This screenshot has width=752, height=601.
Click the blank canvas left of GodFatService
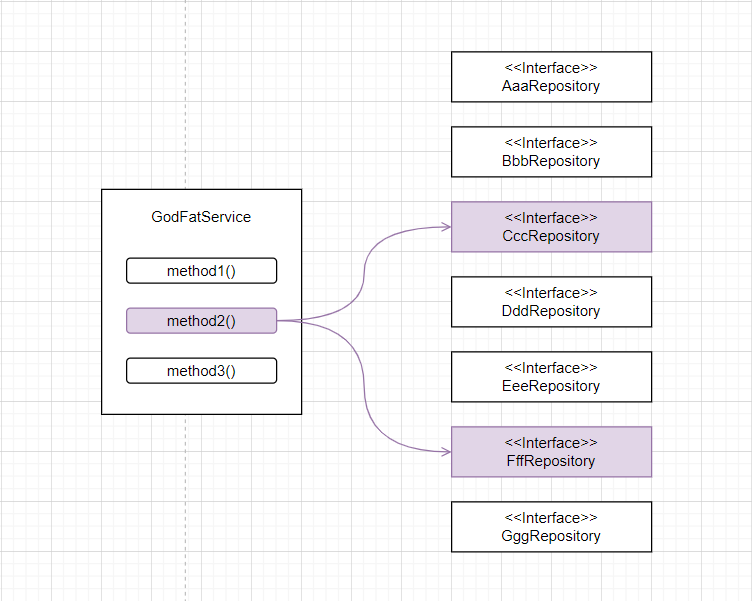(x=50, y=300)
